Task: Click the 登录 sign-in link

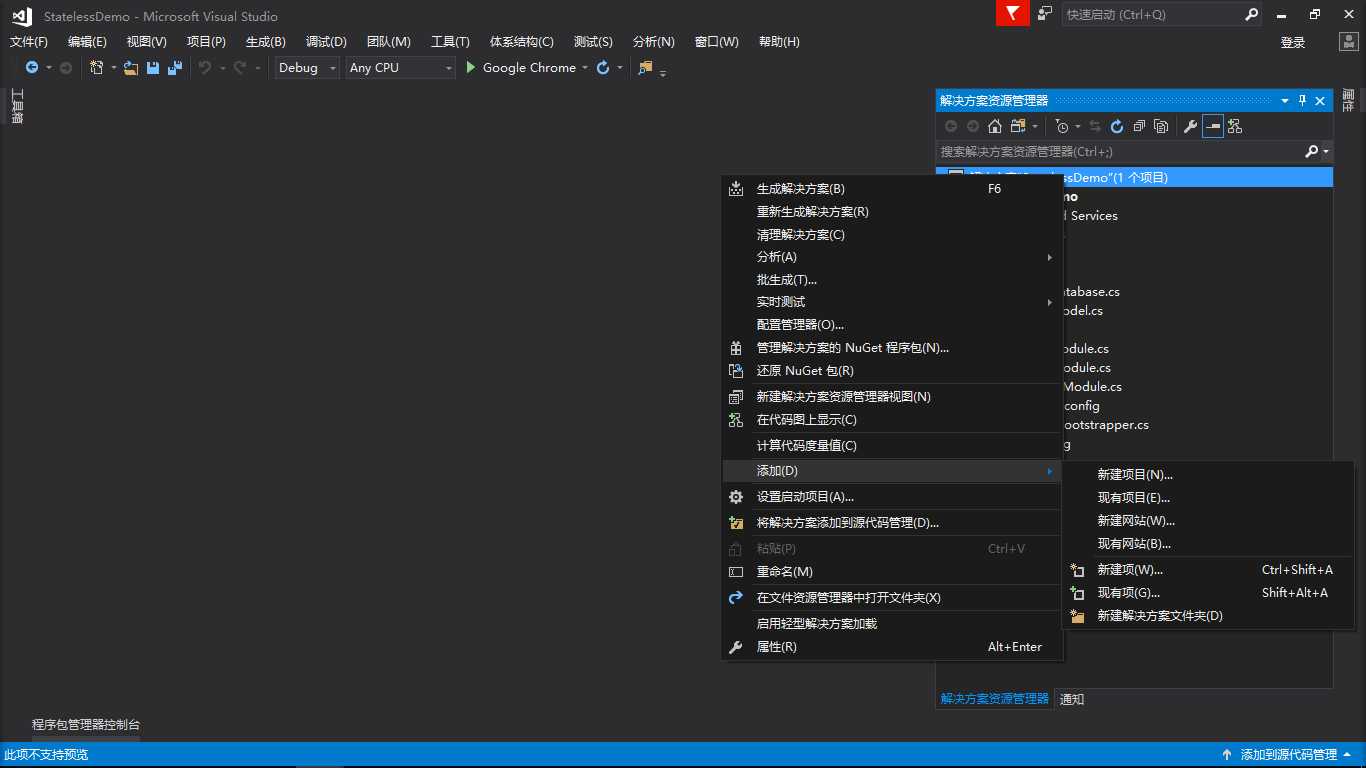Action: tap(1293, 43)
